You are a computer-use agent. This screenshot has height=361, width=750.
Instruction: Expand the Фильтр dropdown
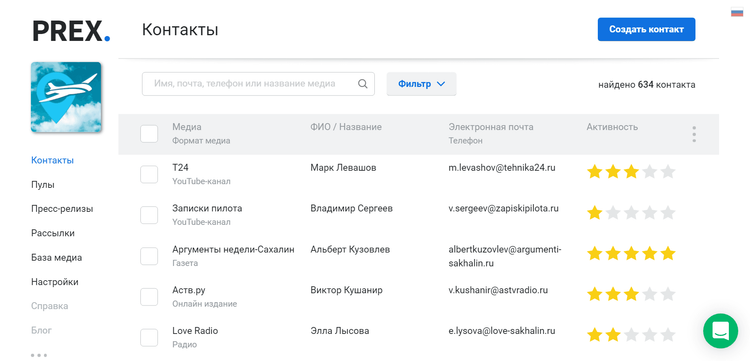[421, 84]
